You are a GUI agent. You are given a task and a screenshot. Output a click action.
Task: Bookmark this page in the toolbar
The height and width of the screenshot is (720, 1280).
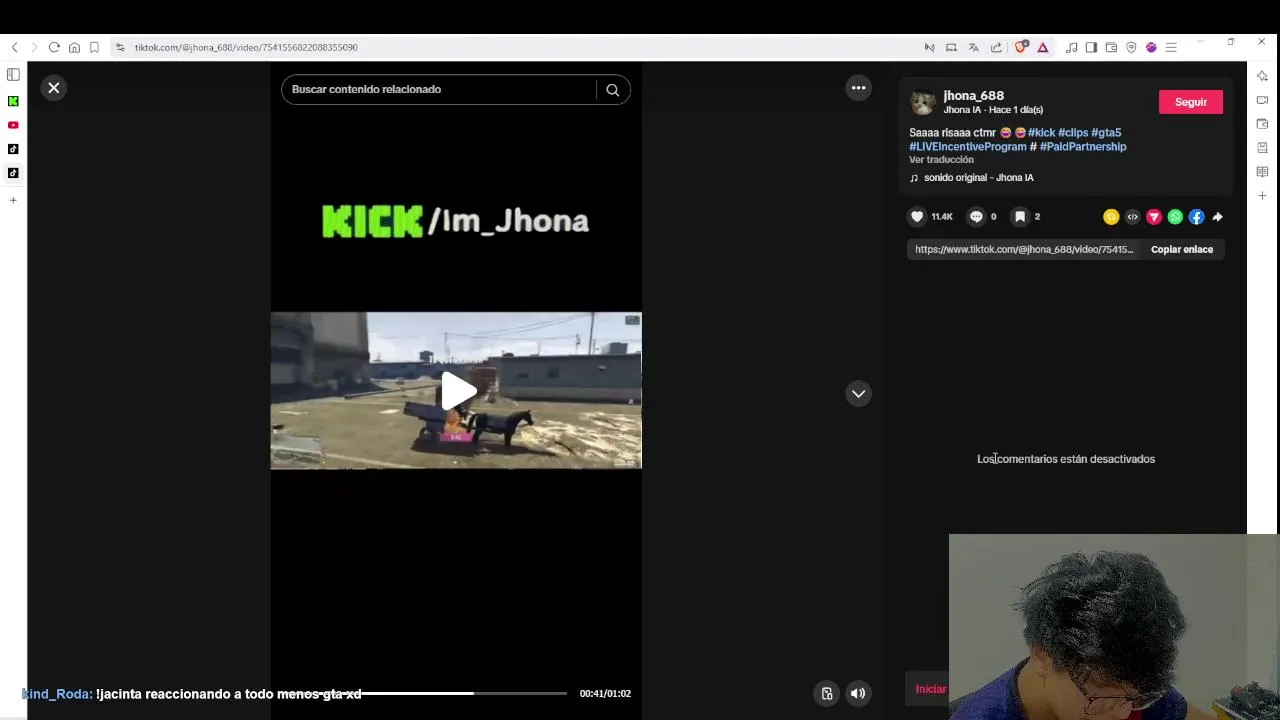click(94, 47)
